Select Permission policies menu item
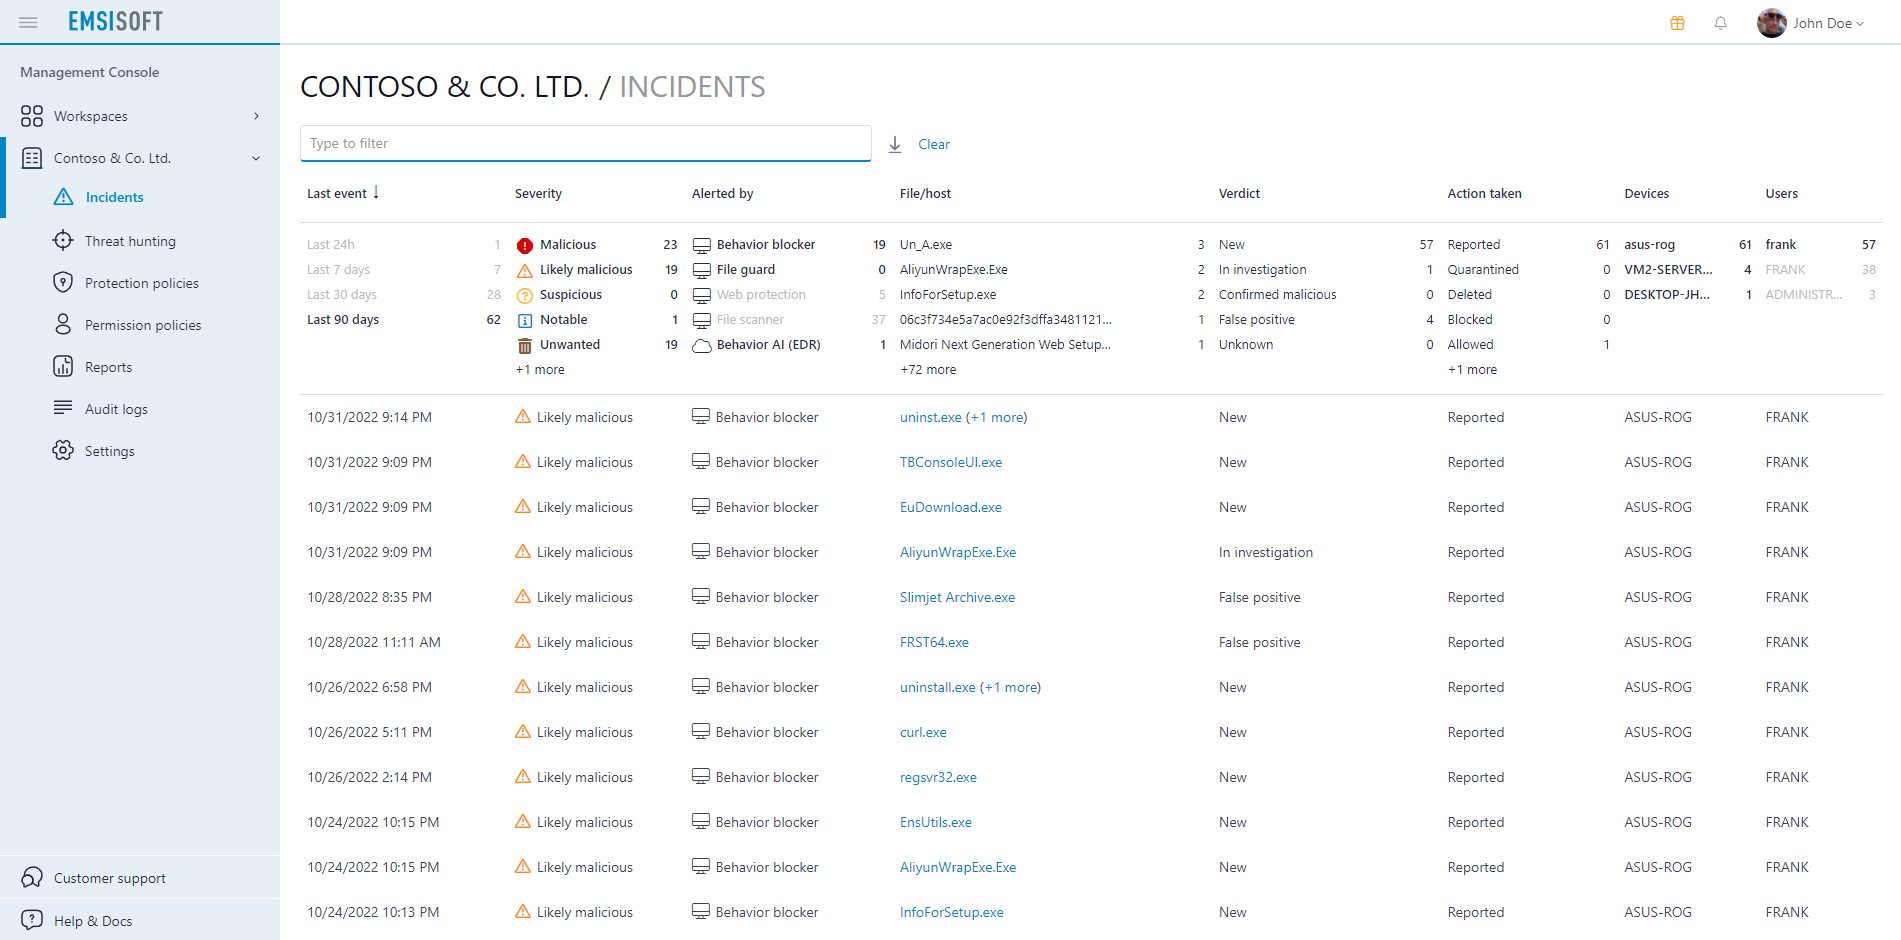 click(x=143, y=325)
